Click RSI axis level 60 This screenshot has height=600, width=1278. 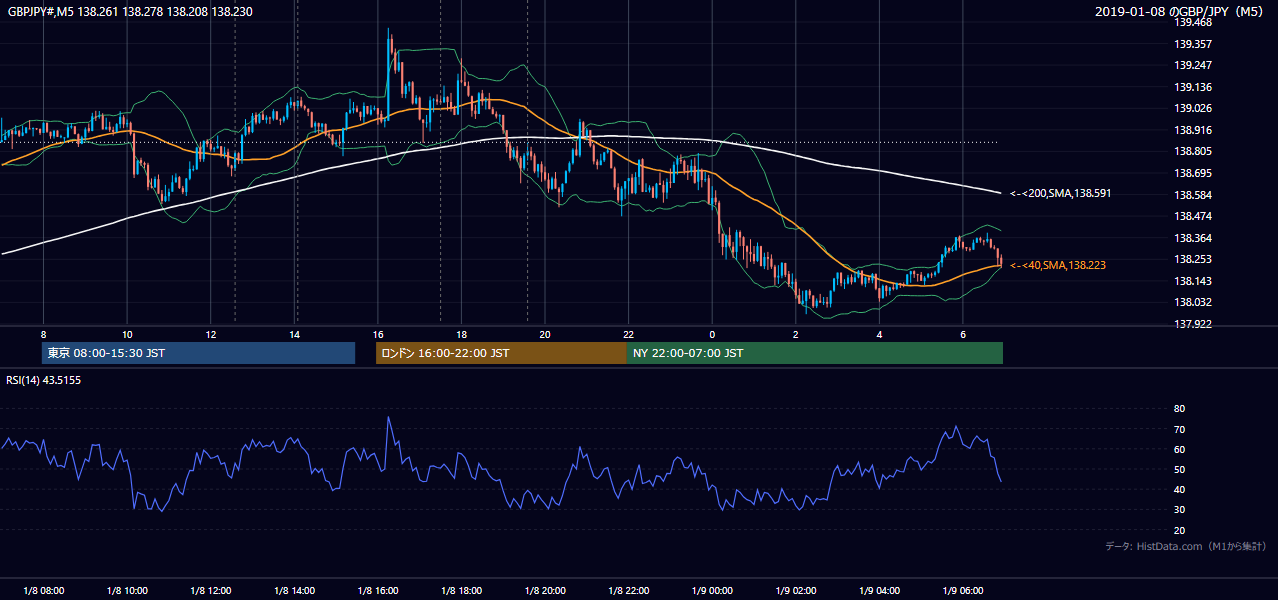point(1179,449)
